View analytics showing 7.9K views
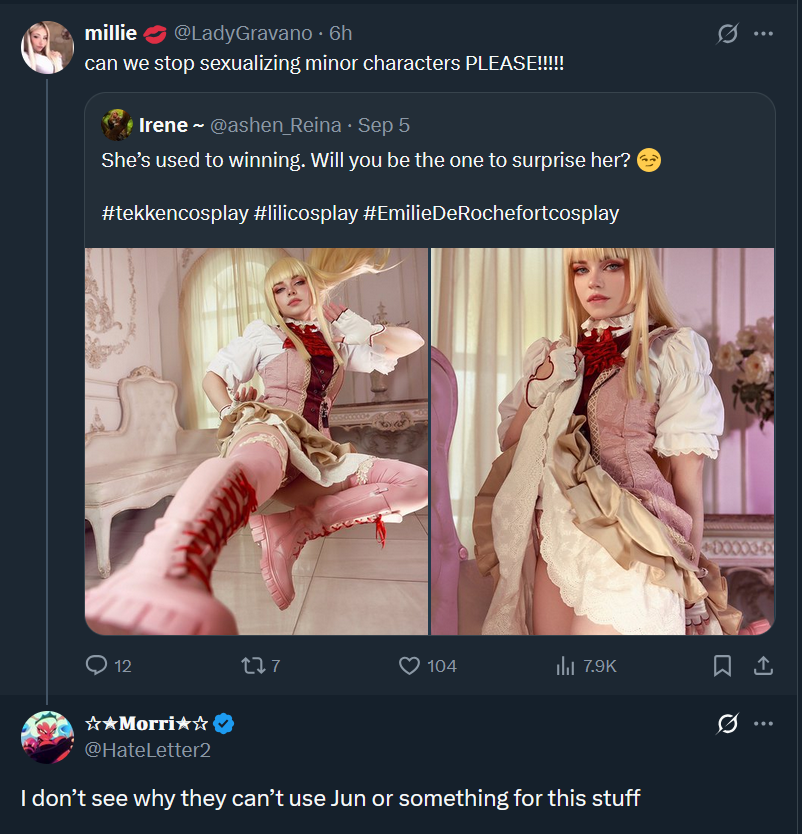 565,665
